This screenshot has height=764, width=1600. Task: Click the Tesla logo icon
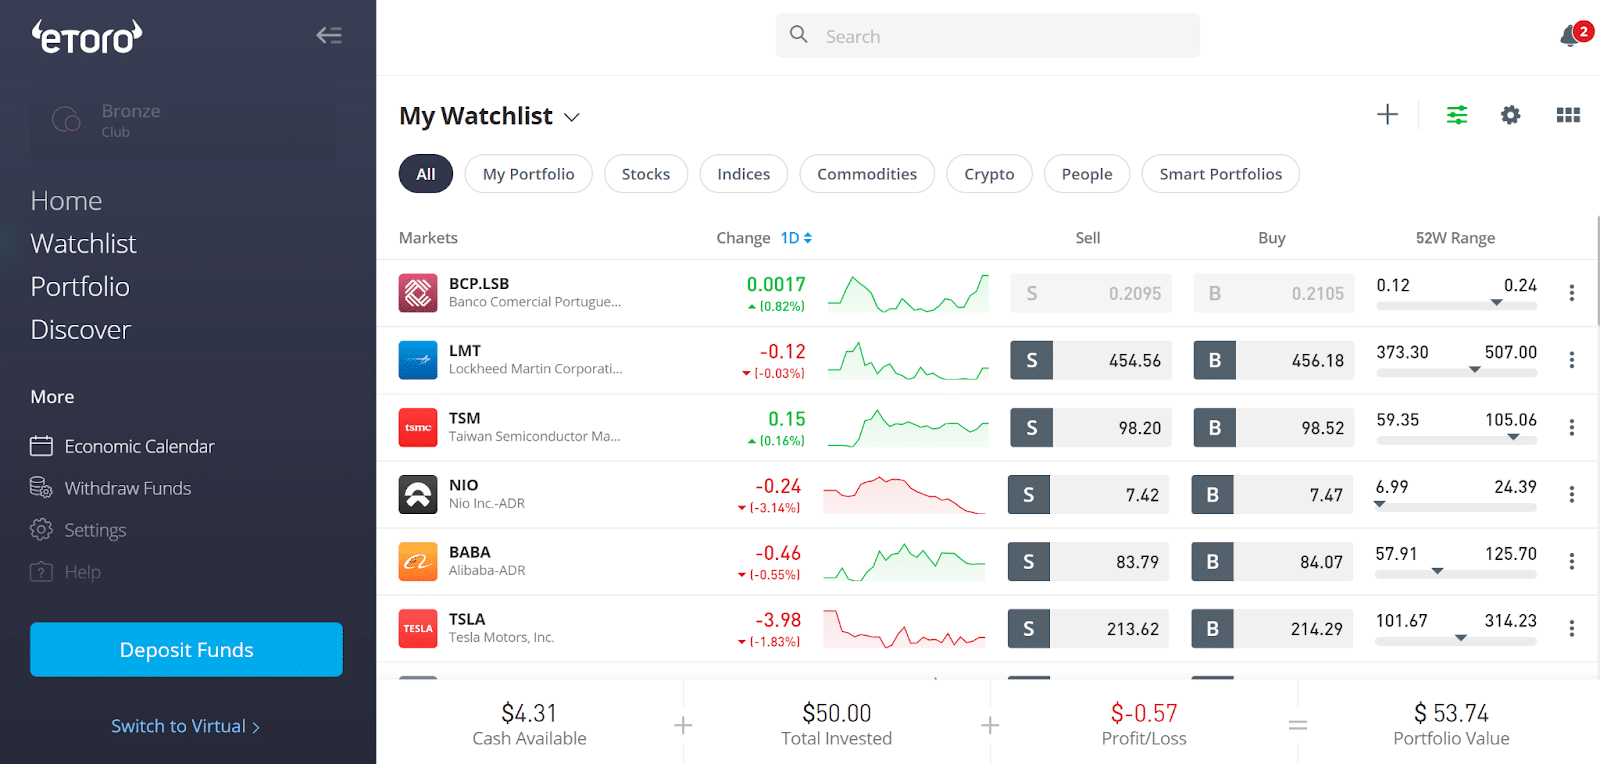418,628
